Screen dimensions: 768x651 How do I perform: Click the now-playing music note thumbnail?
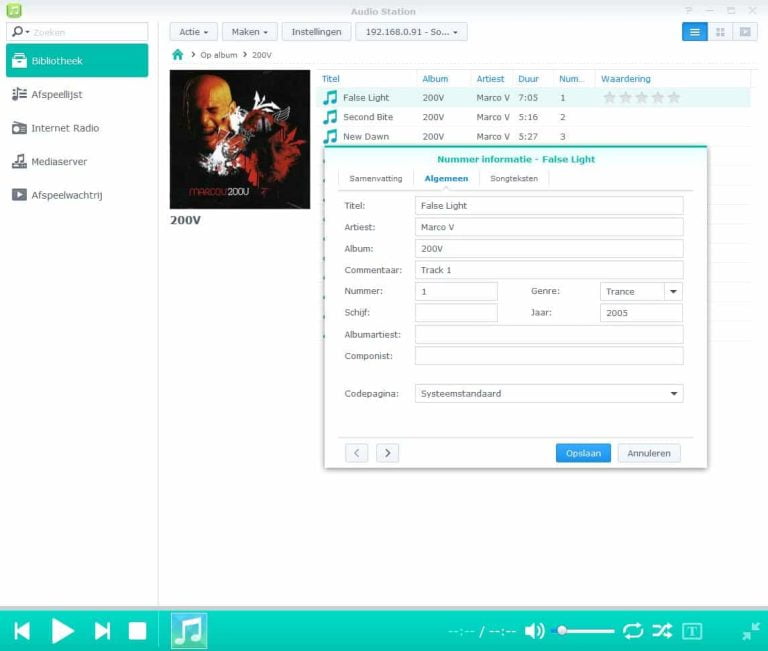[189, 631]
